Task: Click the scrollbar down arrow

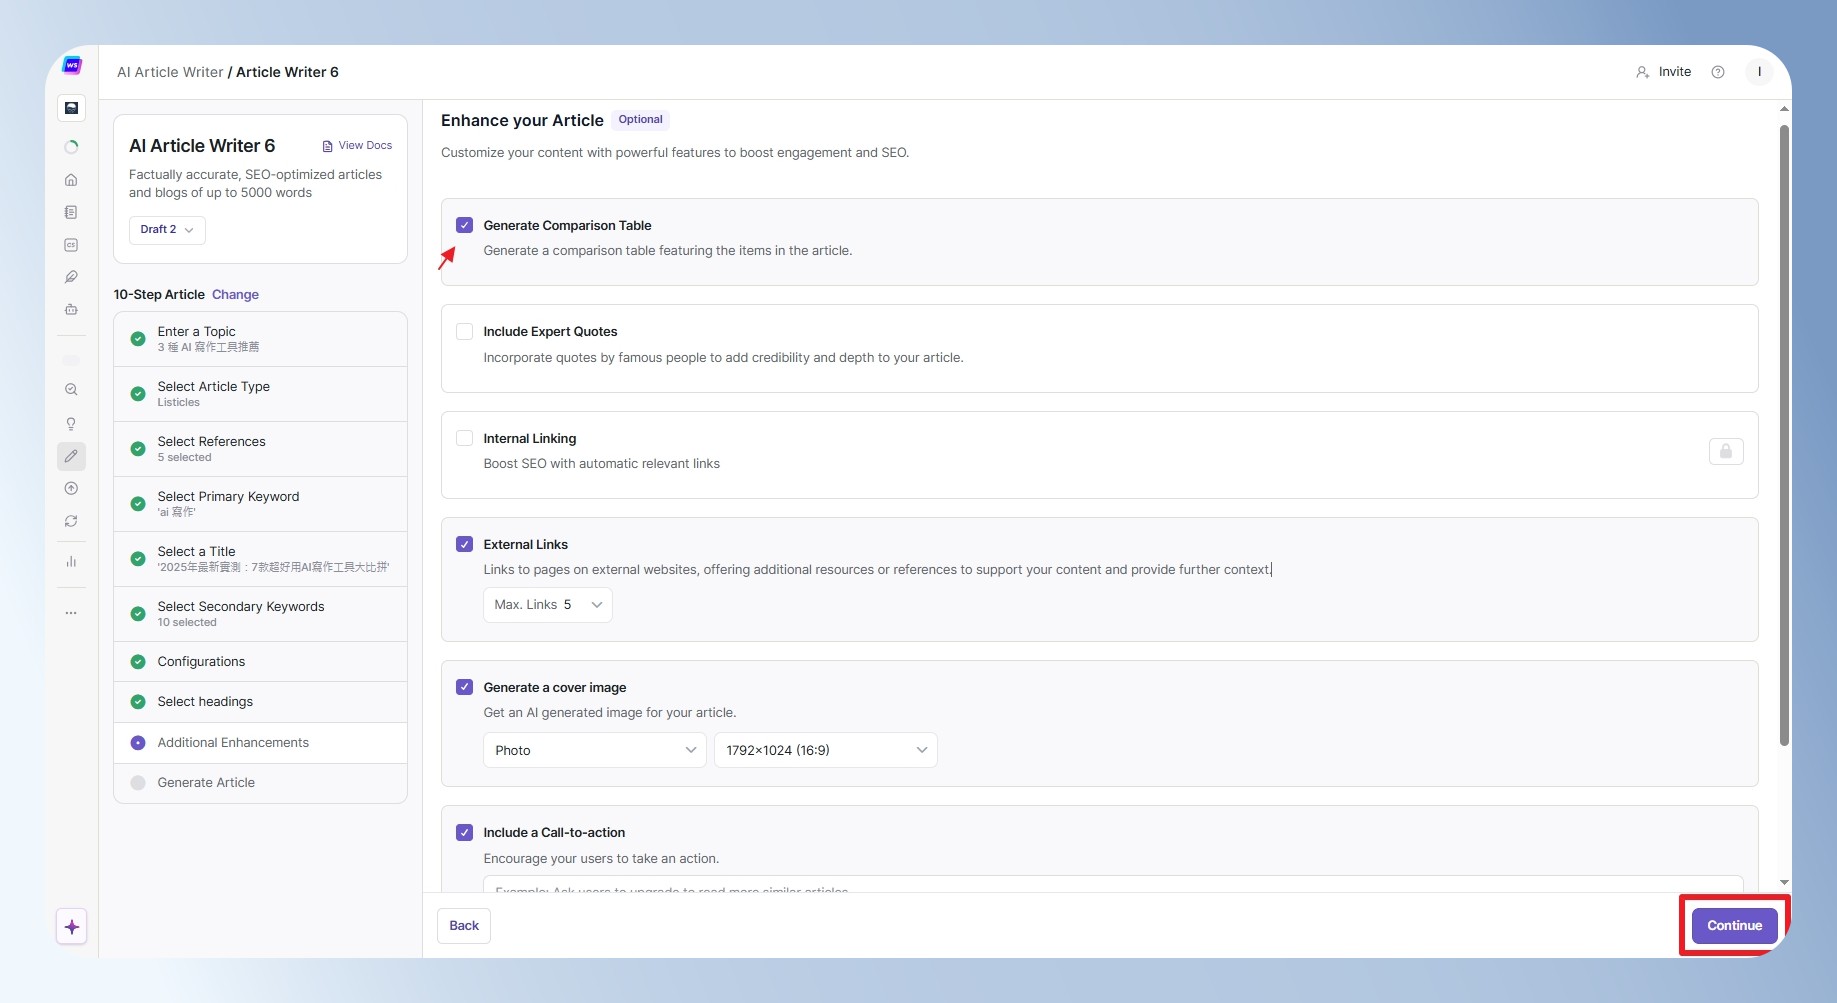Action: 1784,883
